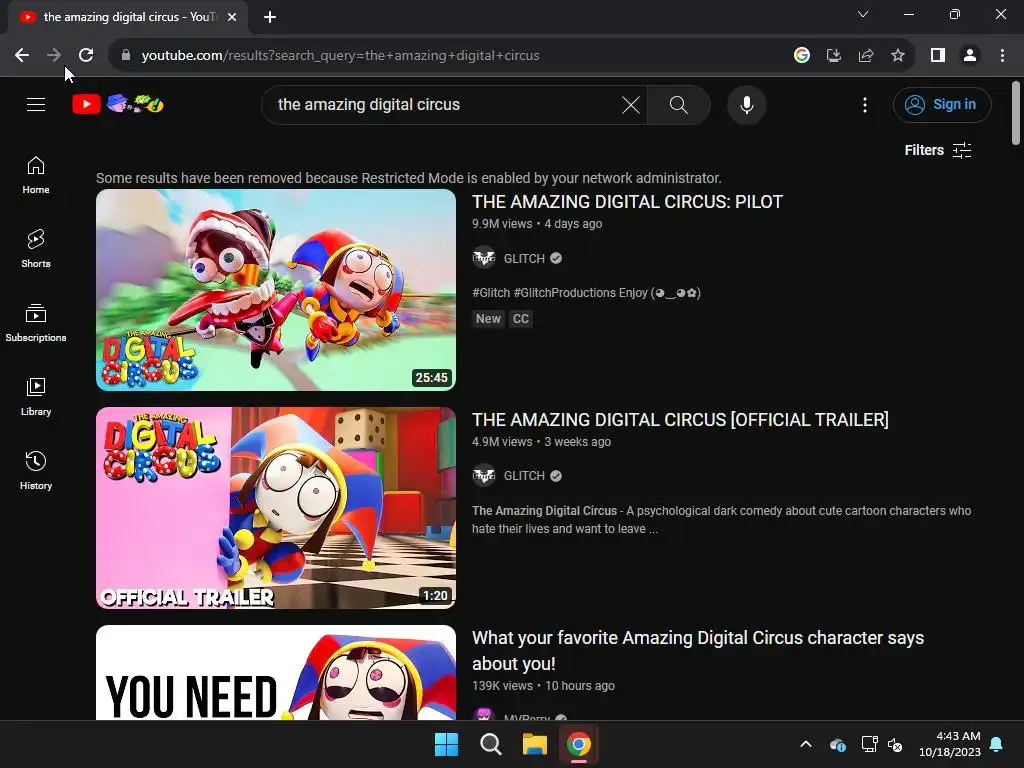Open the notification bell
1024x768 pixels.
pyautogui.click(x=997, y=744)
